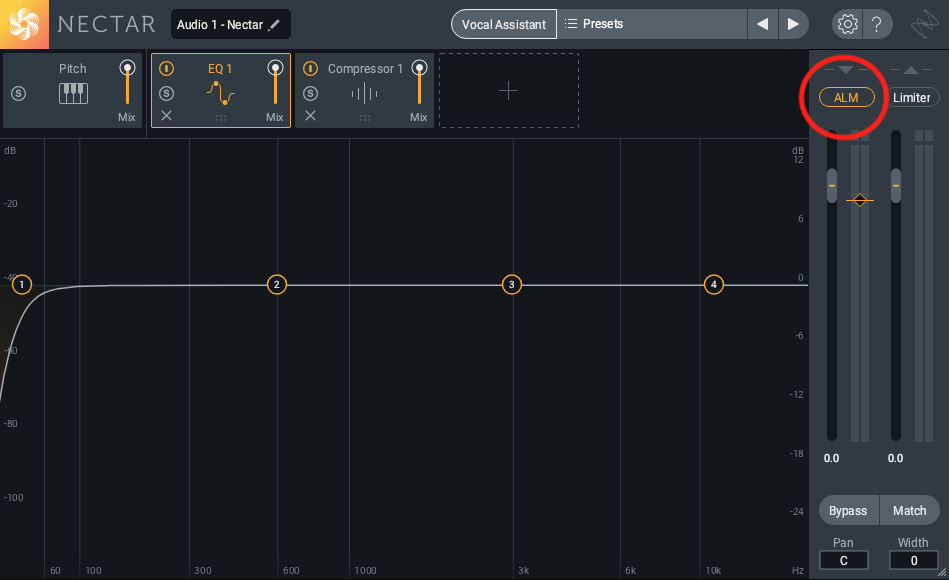Select the EQ 1 module label

[x=220, y=68]
